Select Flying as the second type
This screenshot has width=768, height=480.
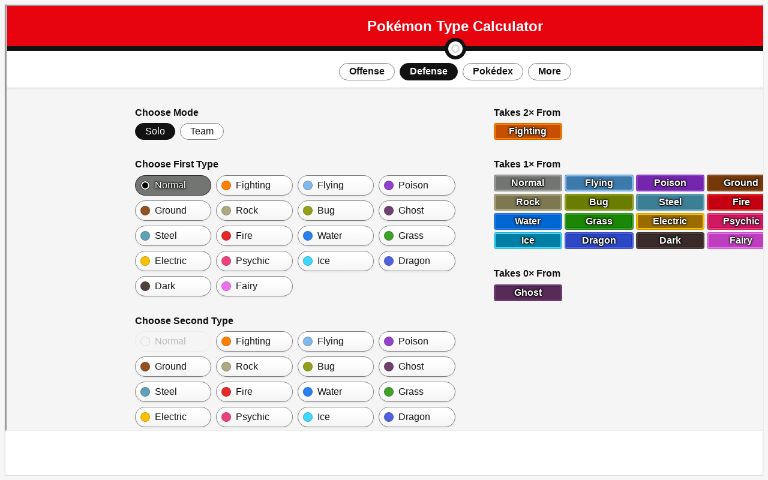click(x=335, y=342)
